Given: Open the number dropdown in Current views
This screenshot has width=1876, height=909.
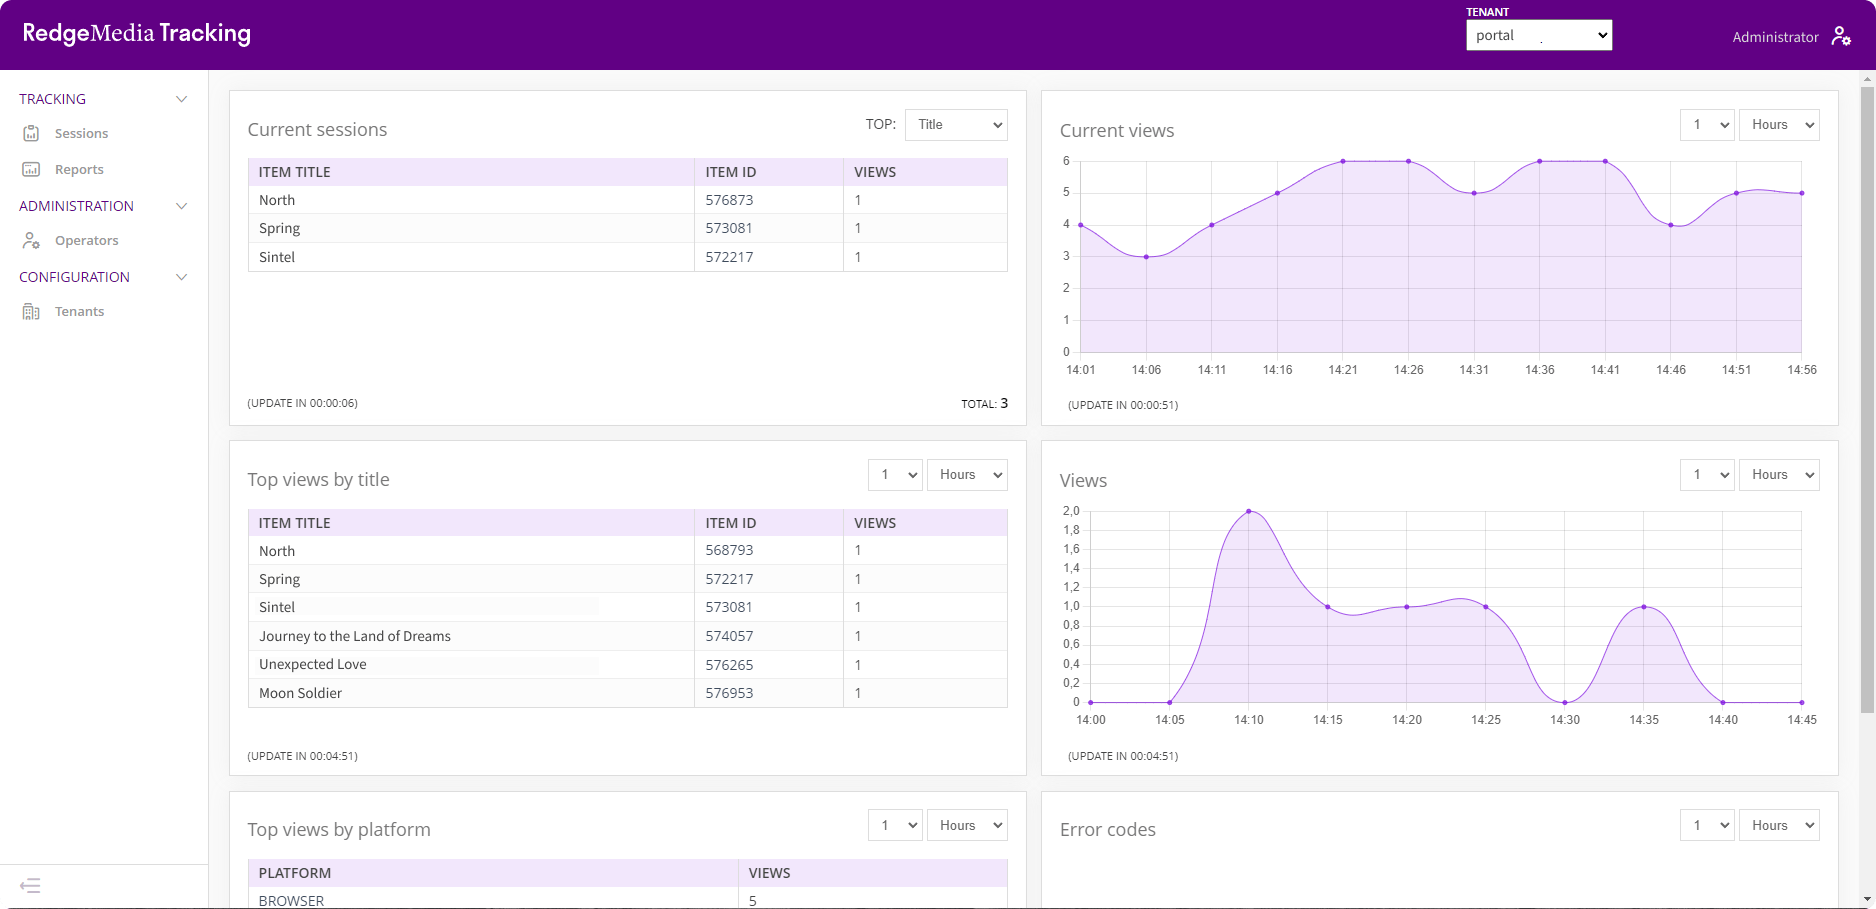Looking at the screenshot, I should tap(1707, 125).
